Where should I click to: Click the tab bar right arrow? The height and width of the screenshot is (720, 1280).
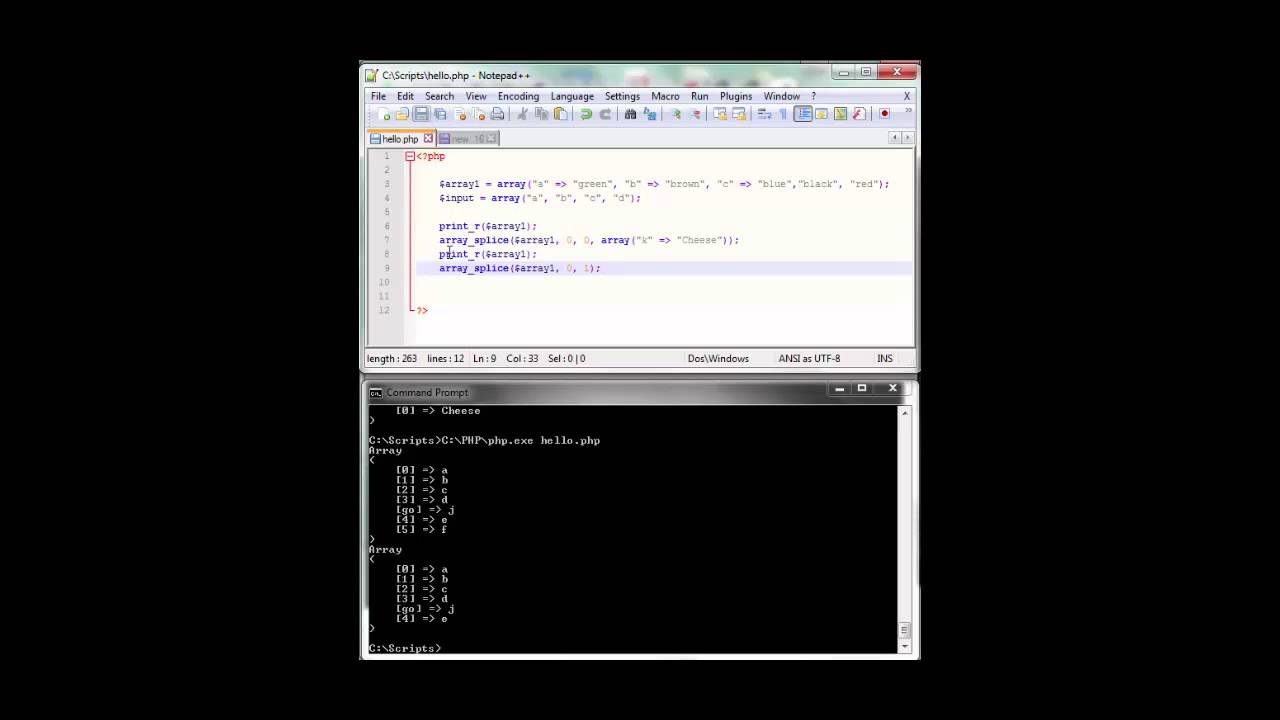(x=907, y=138)
